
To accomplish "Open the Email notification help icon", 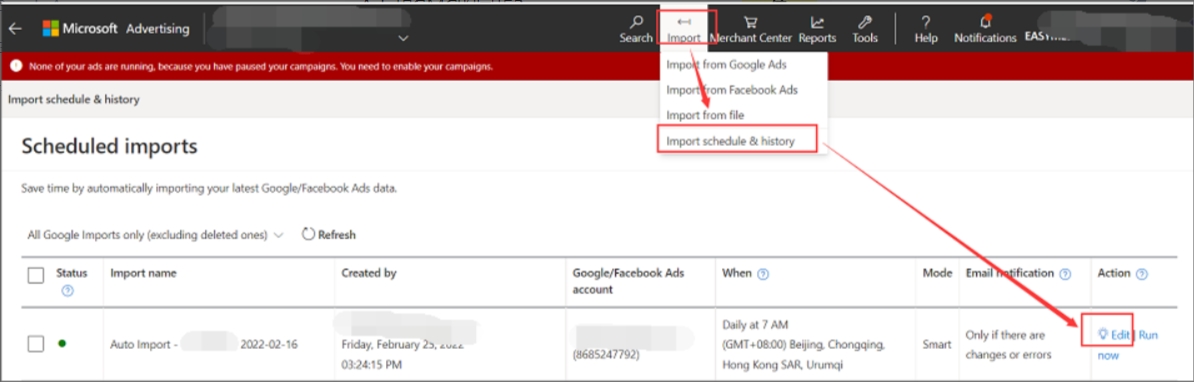I will coord(1065,274).
